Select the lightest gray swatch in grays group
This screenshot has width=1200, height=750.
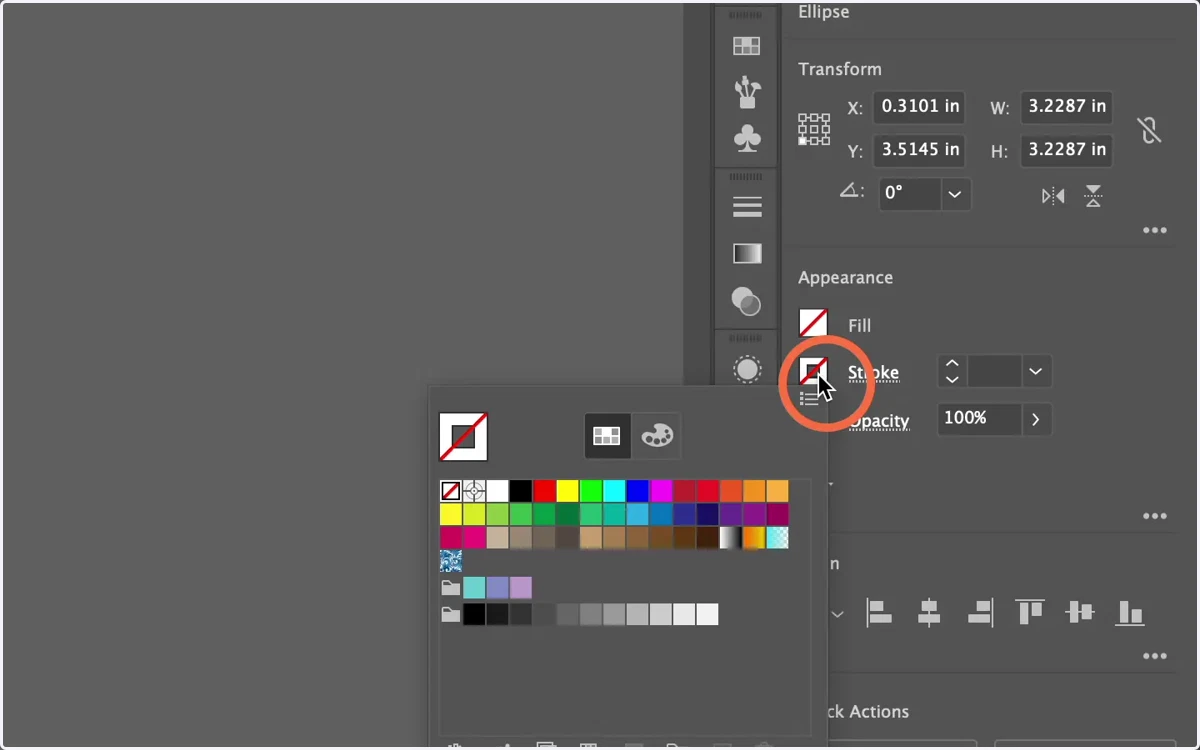707,614
